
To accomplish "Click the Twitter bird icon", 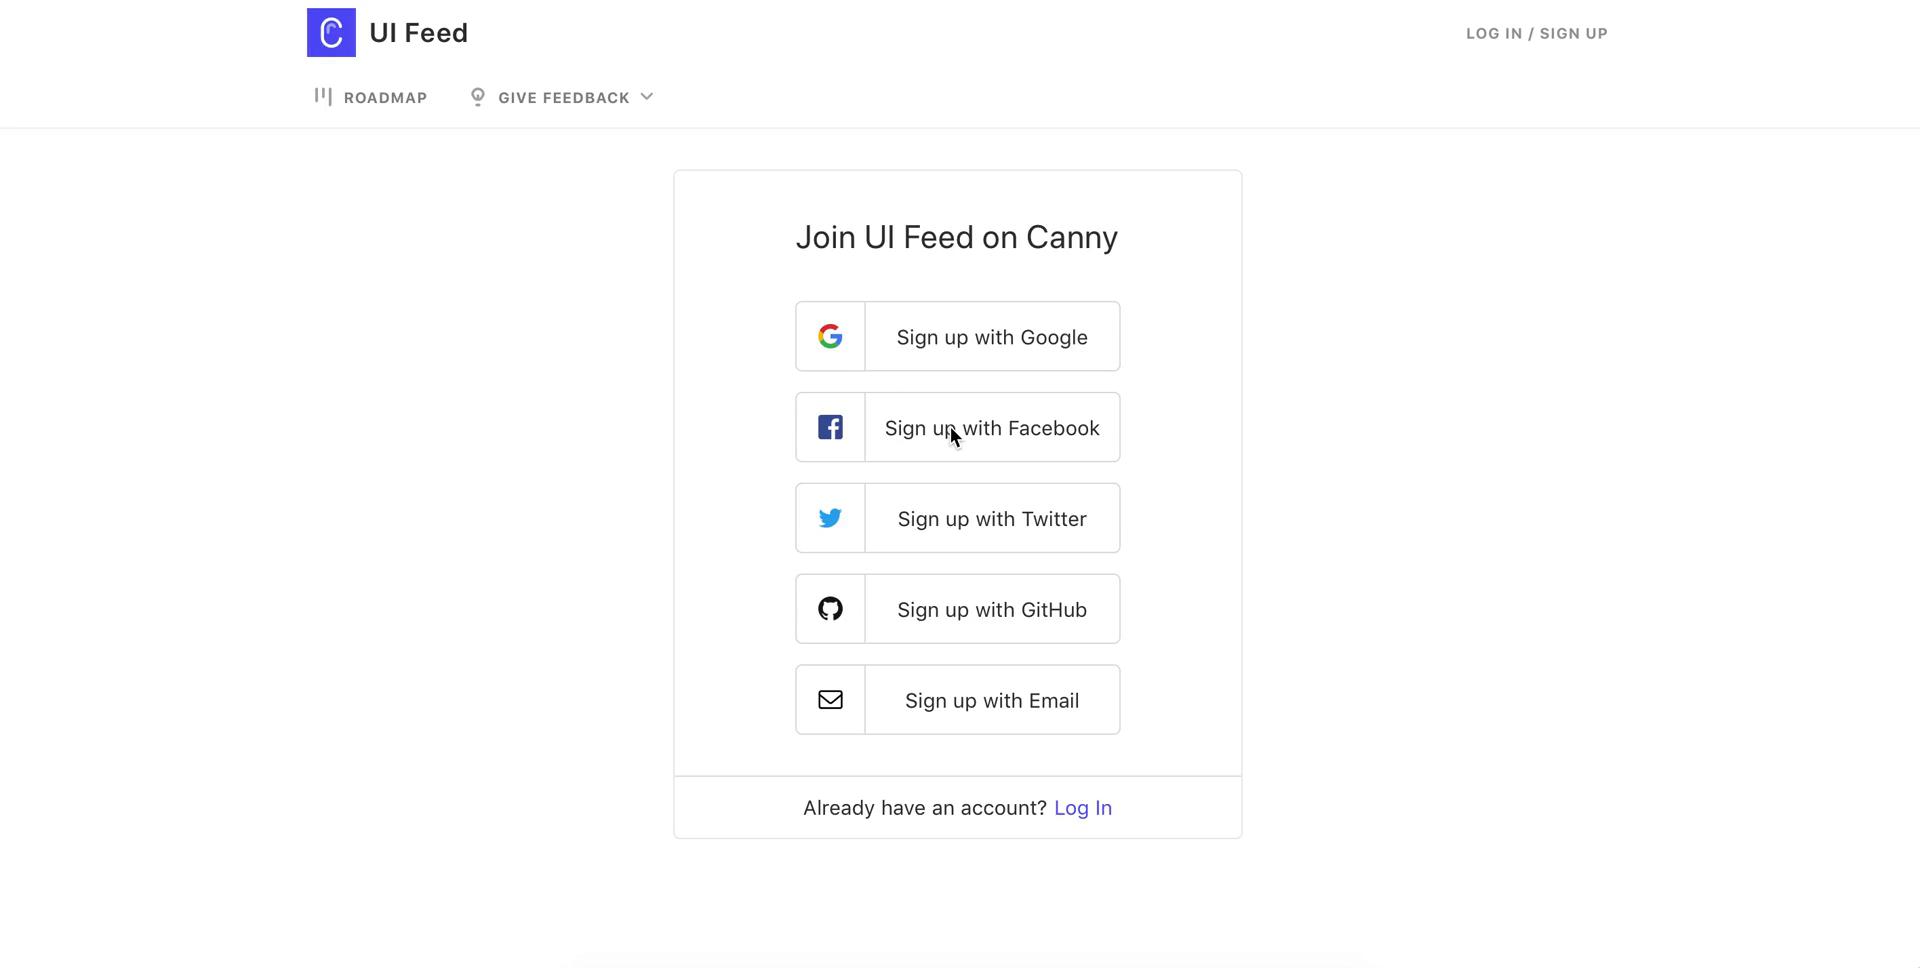I will point(831,518).
